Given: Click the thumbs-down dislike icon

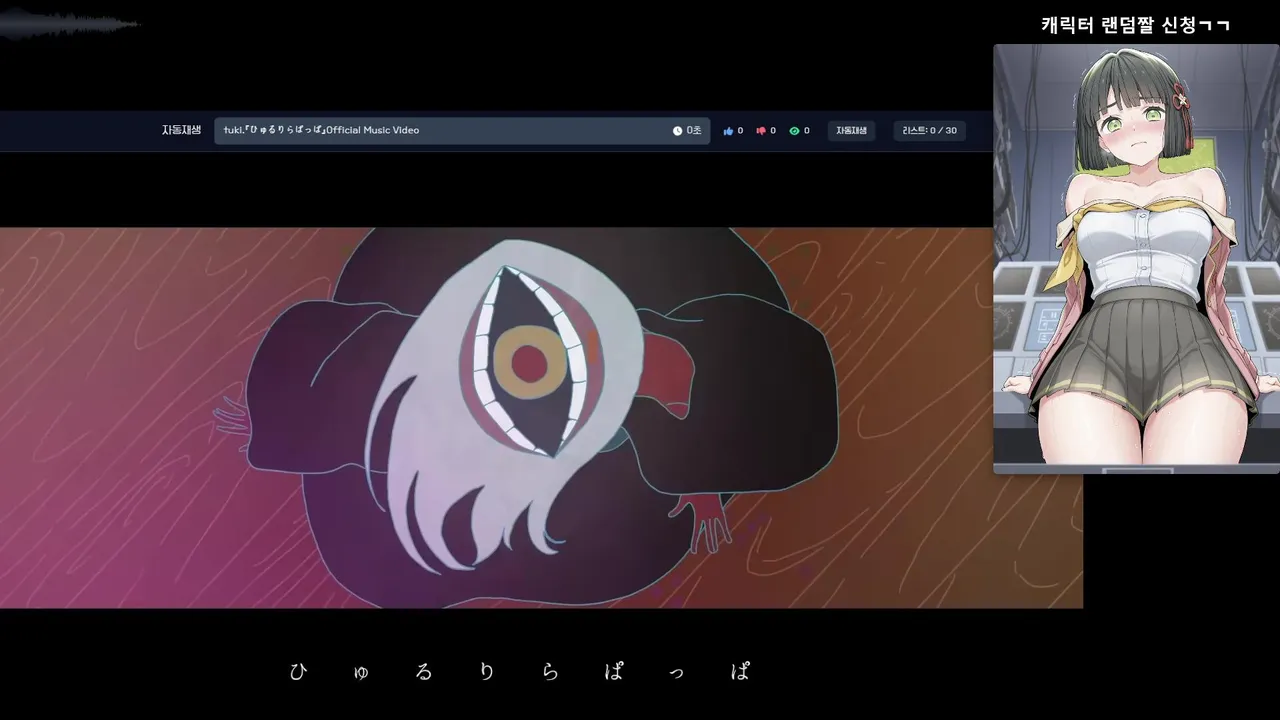Looking at the screenshot, I should click(x=761, y=131).
